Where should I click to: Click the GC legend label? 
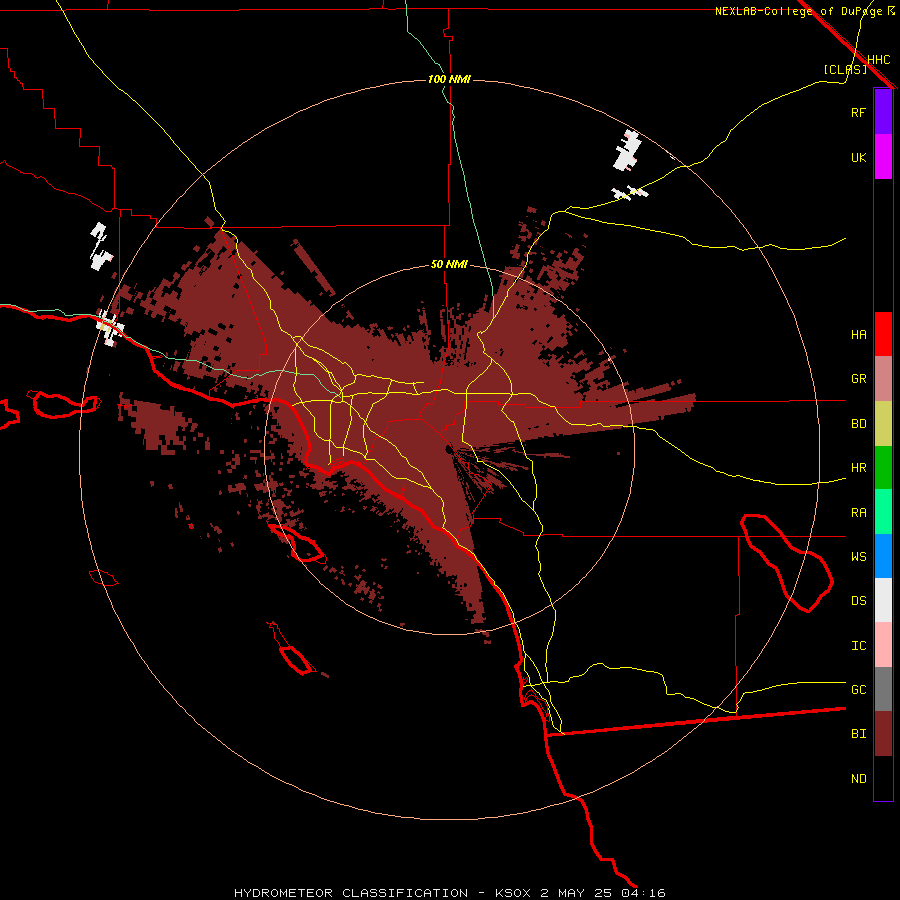[858, 690]
